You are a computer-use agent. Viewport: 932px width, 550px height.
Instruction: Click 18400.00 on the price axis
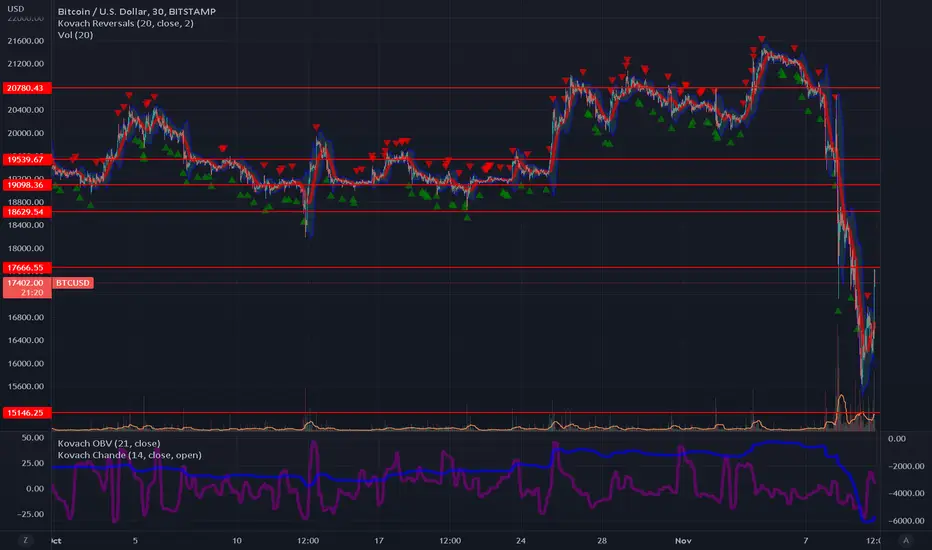(26, 225)
